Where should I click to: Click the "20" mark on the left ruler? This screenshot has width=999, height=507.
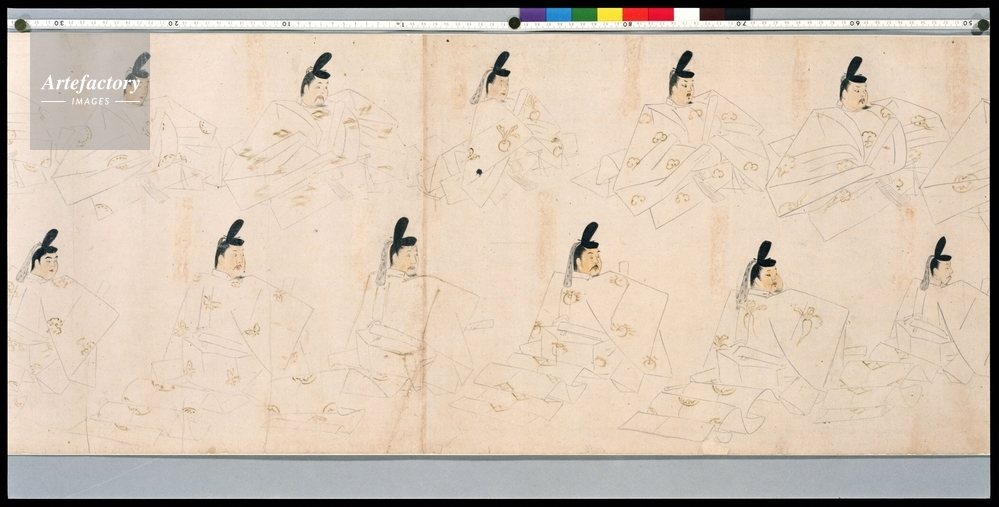172,22
